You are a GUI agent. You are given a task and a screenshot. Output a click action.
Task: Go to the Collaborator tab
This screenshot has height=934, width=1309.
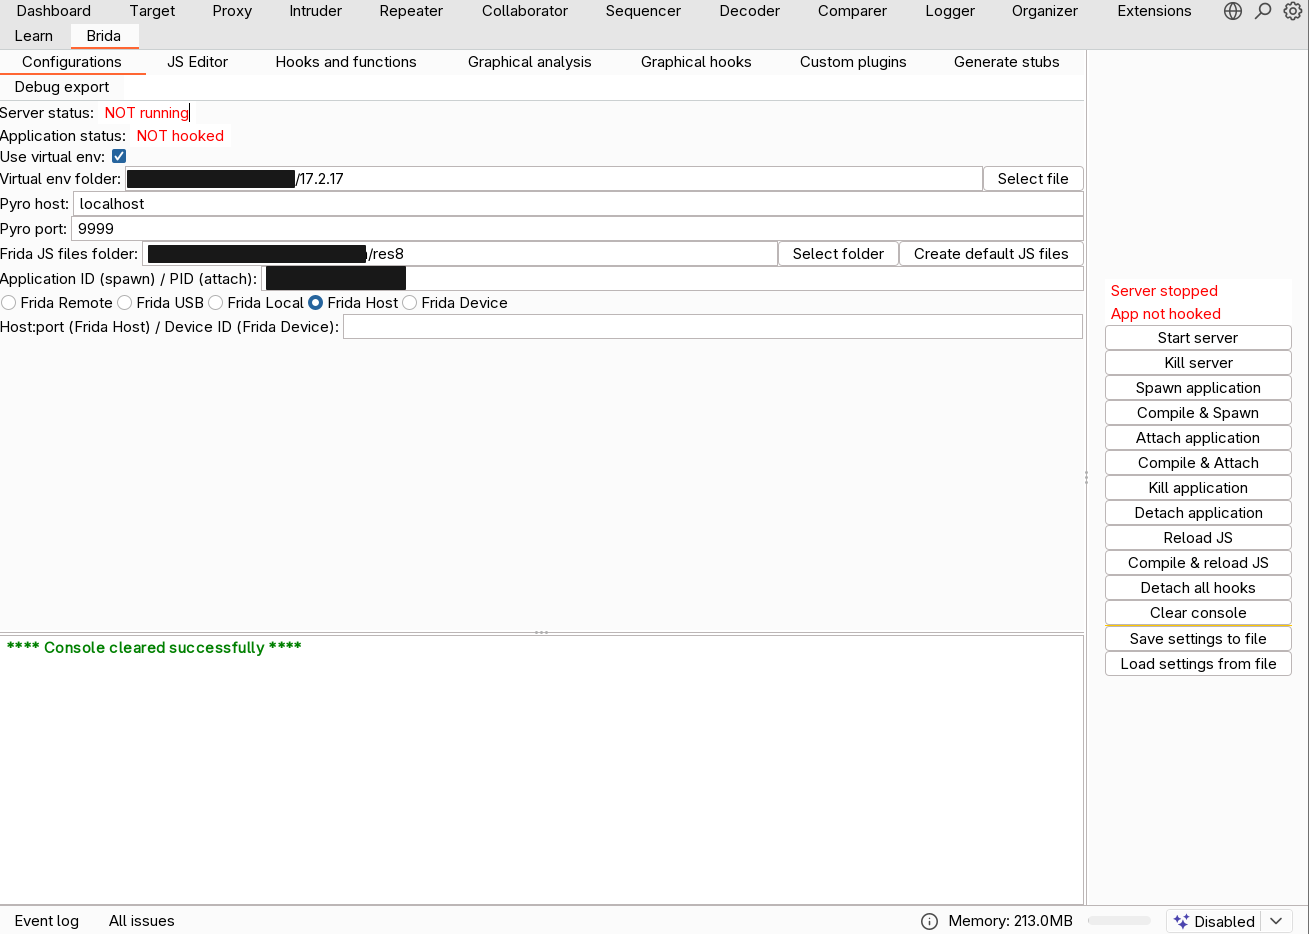[x=525, y=11]
